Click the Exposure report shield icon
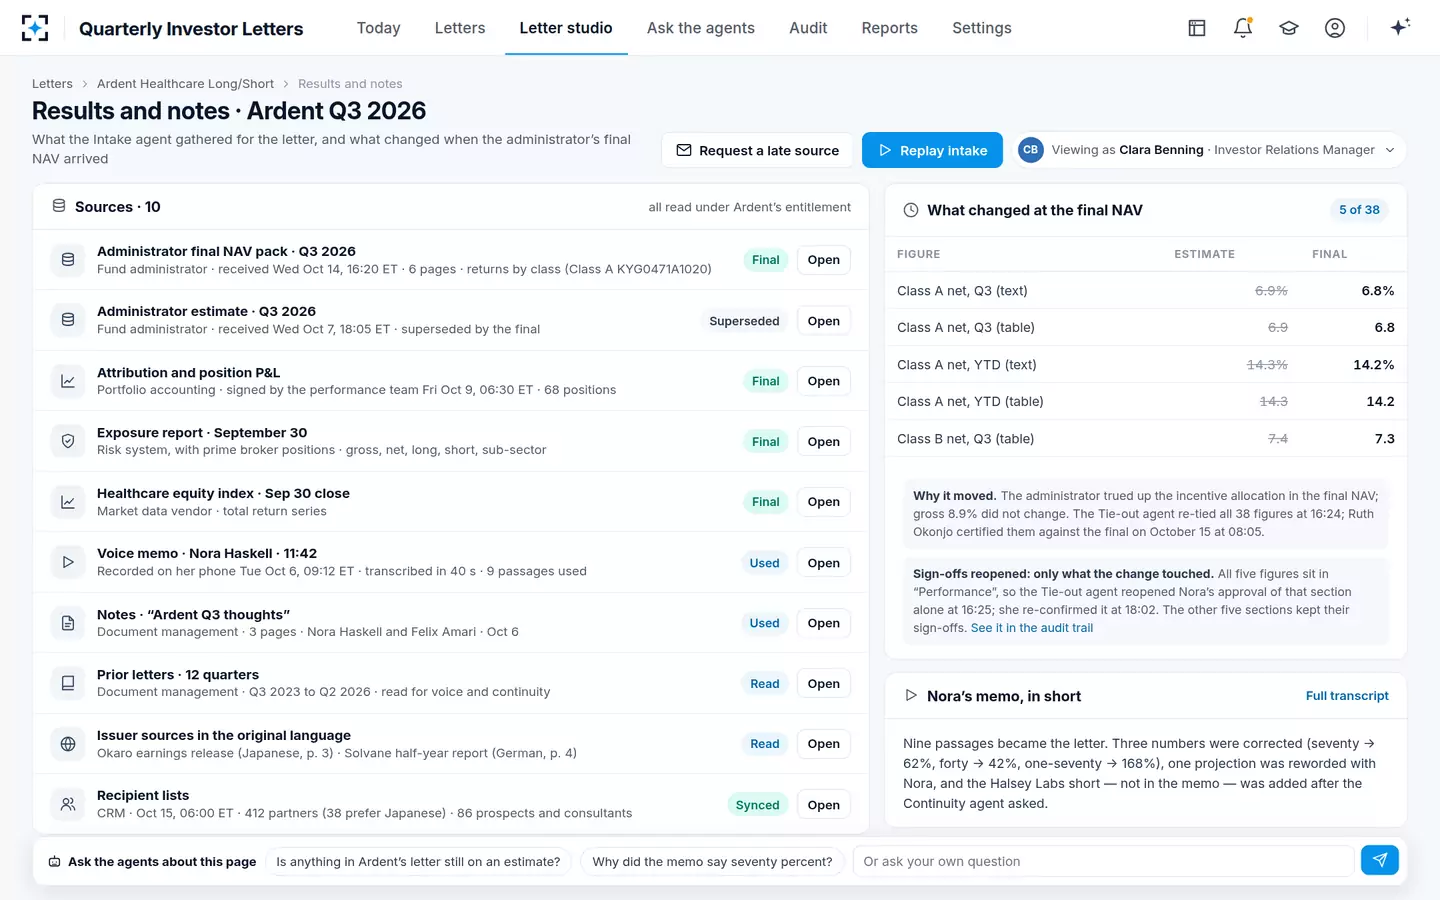 (68, 441)
